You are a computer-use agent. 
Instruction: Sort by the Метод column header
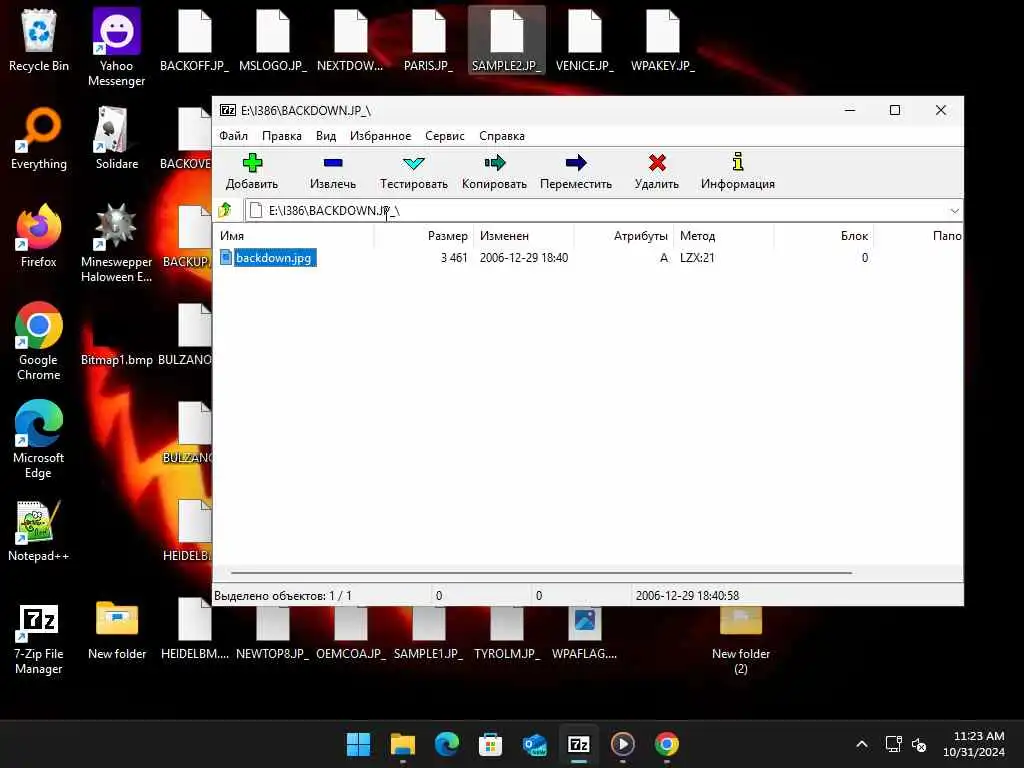pyautogui.click(x=724, y=236)
